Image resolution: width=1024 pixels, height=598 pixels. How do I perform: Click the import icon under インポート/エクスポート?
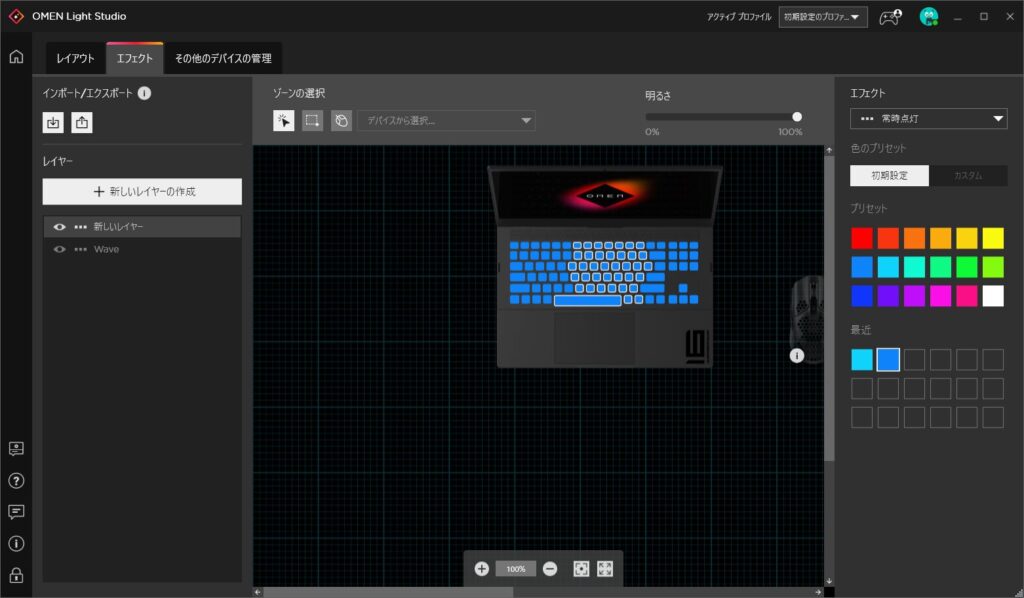(53, 122)
